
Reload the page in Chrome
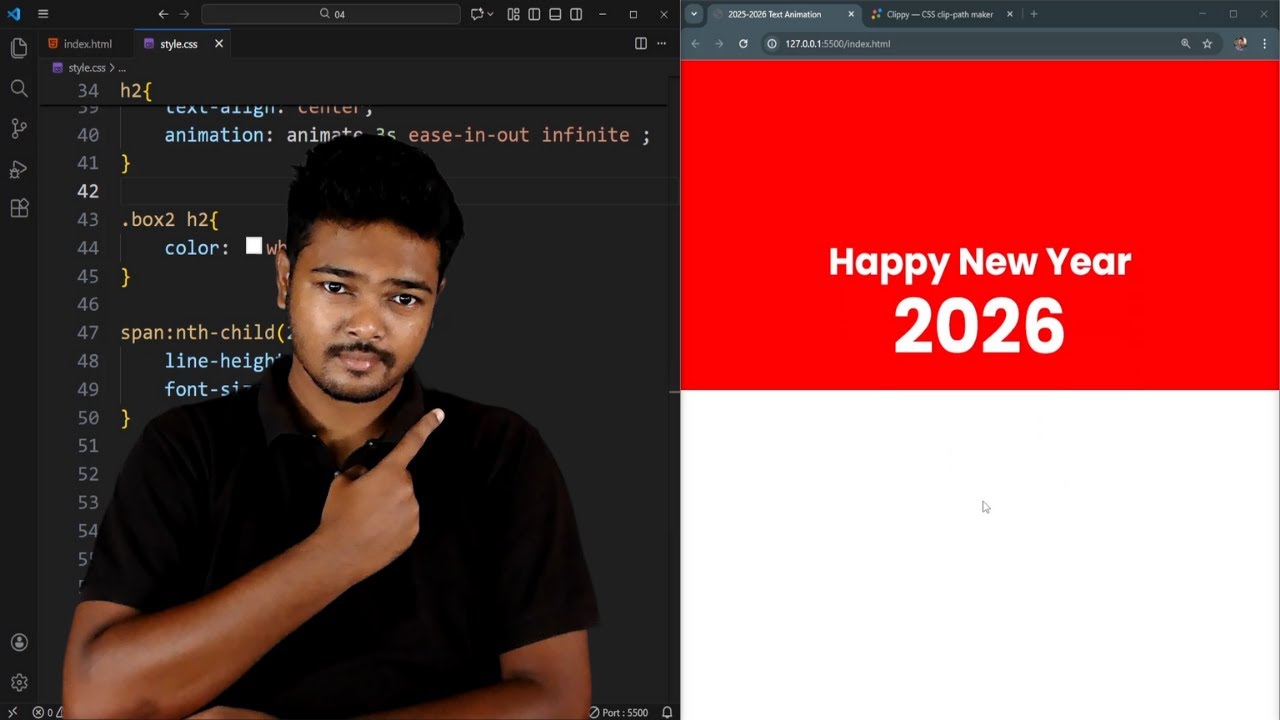pyautogui.click(x=743, y=44)
